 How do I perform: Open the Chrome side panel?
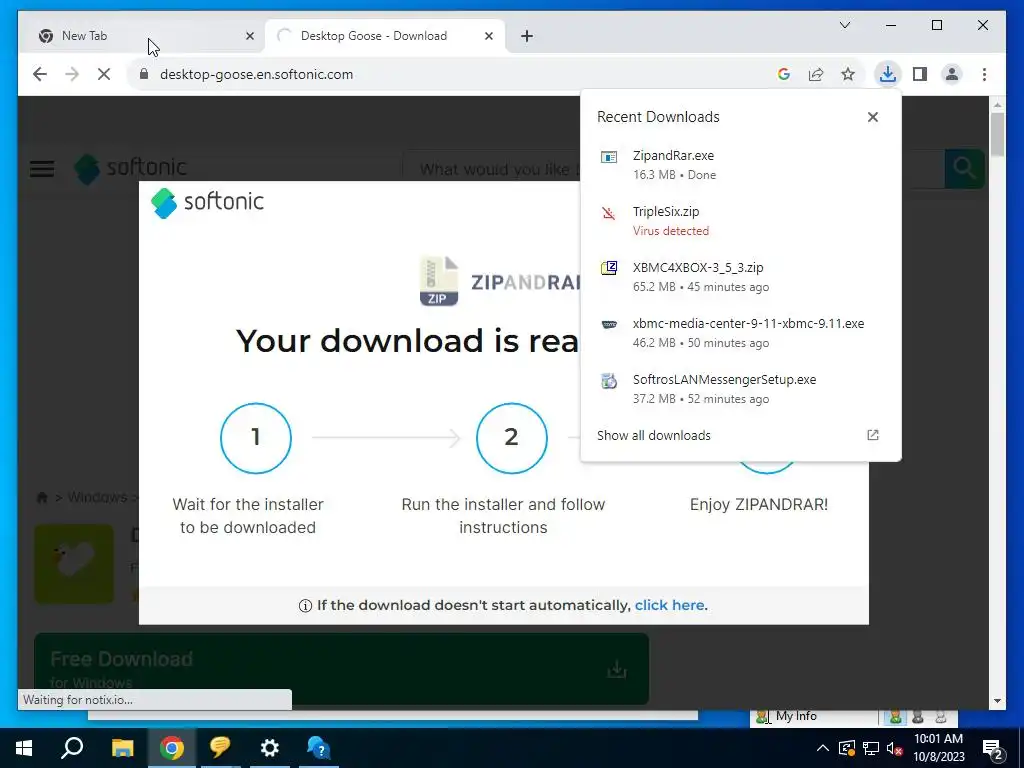coord(920,74)
